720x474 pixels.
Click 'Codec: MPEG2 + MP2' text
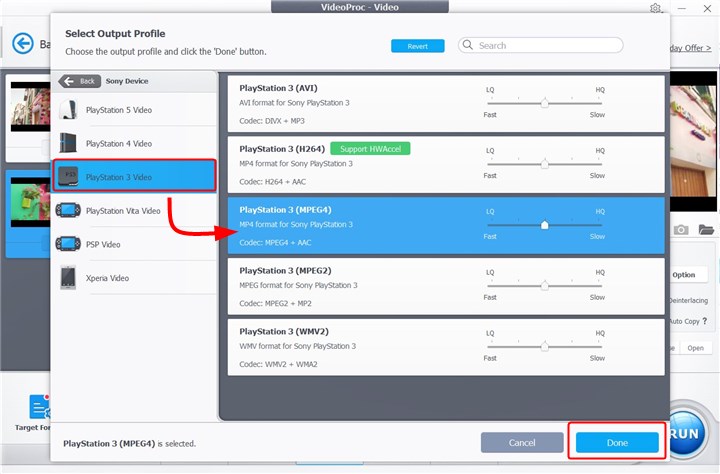[275, 304]
